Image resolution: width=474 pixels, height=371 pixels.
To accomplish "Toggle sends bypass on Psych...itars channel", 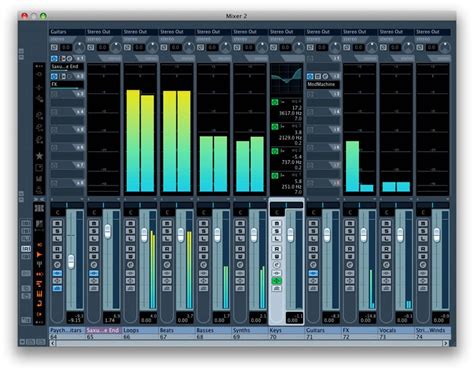I will 57,289.
